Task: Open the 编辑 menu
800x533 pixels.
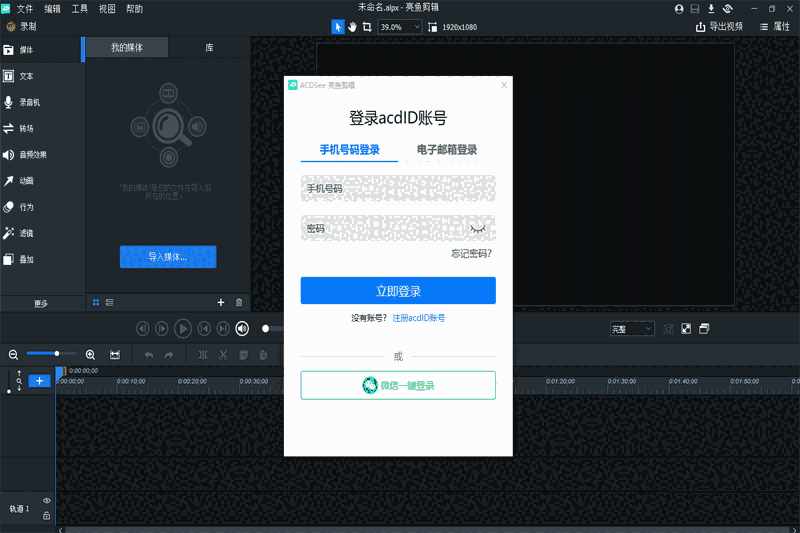Action: (x=52, y=9)
